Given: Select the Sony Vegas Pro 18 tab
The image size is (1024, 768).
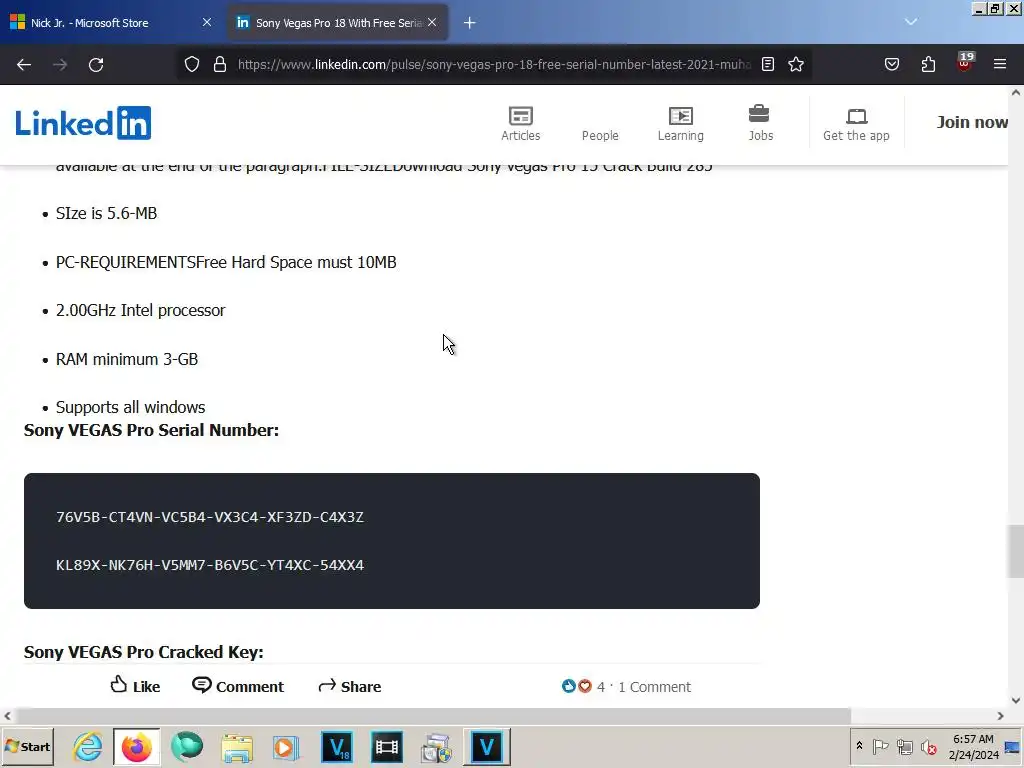Looking at the screenshot, I should coord(337,23).
